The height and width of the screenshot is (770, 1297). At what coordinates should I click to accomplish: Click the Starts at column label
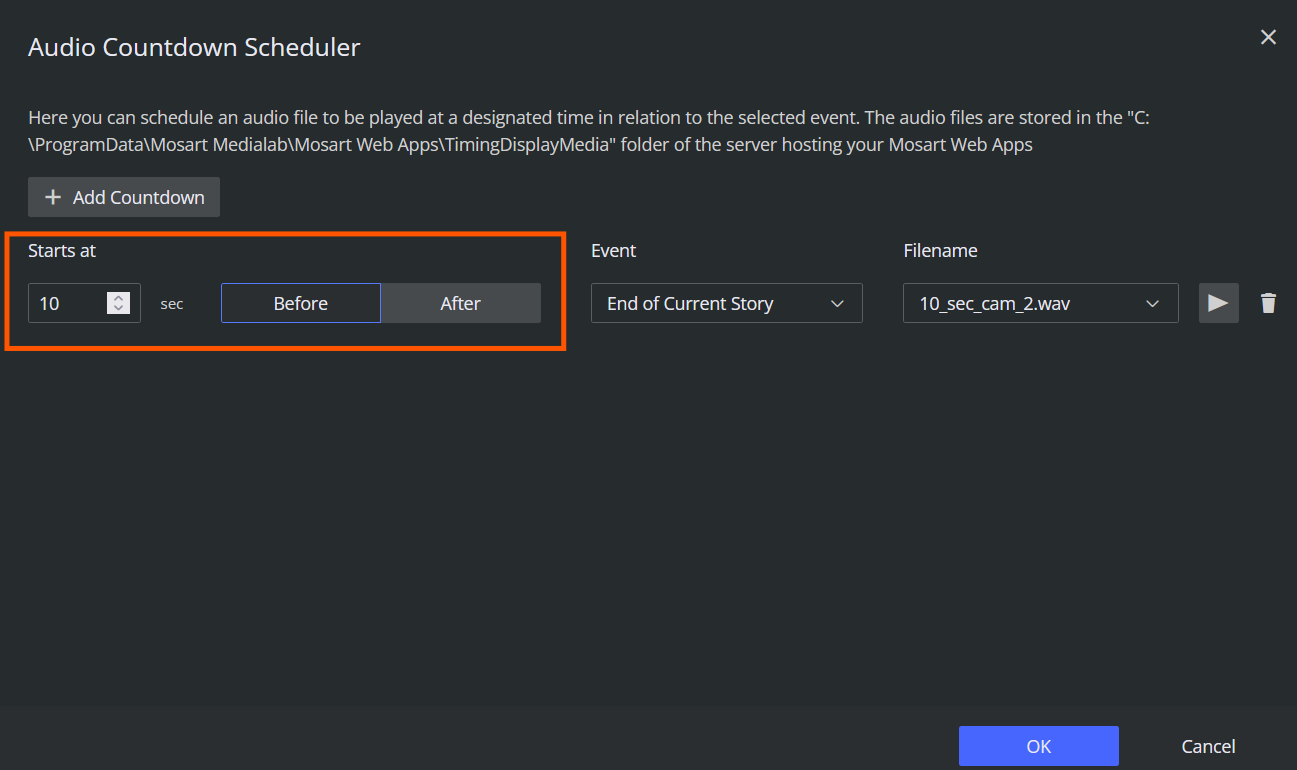pos(62,250)
